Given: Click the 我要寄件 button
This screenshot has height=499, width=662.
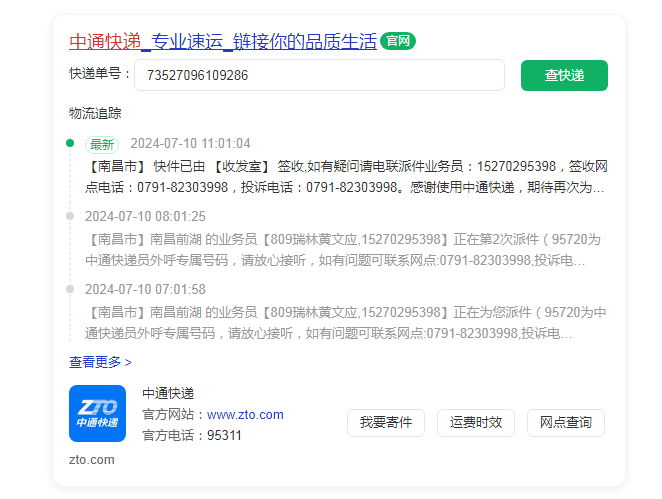Looking at the screenshot, I should pos(386,423).
